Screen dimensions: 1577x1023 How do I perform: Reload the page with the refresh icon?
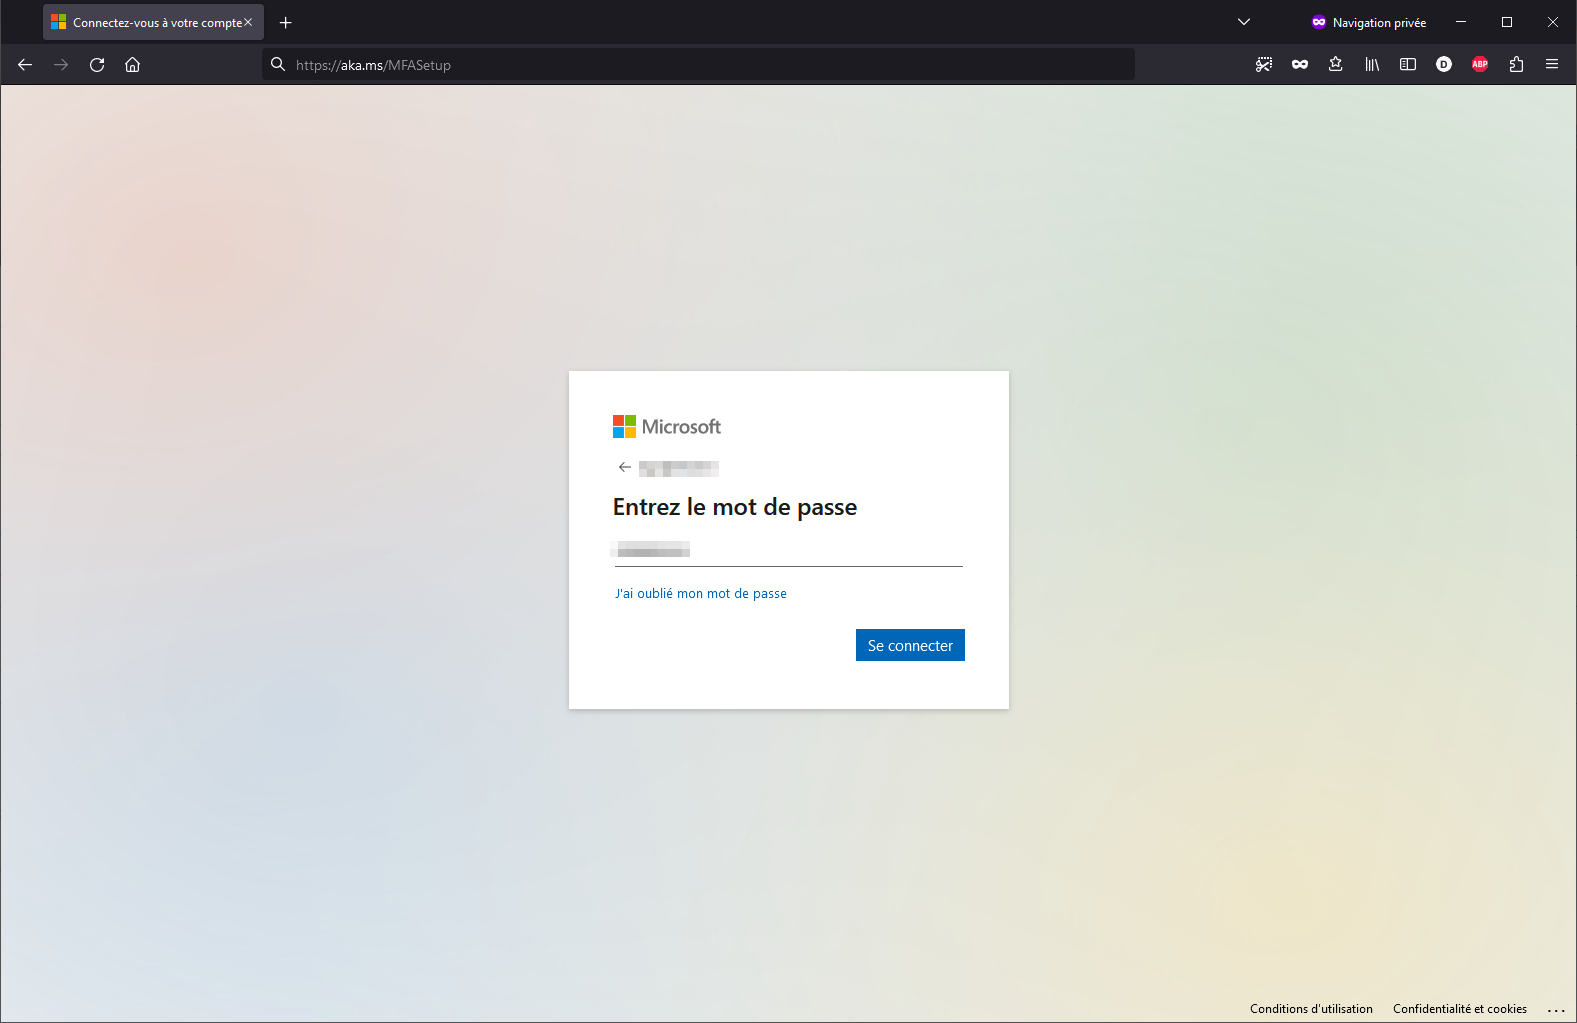[97, 65]
